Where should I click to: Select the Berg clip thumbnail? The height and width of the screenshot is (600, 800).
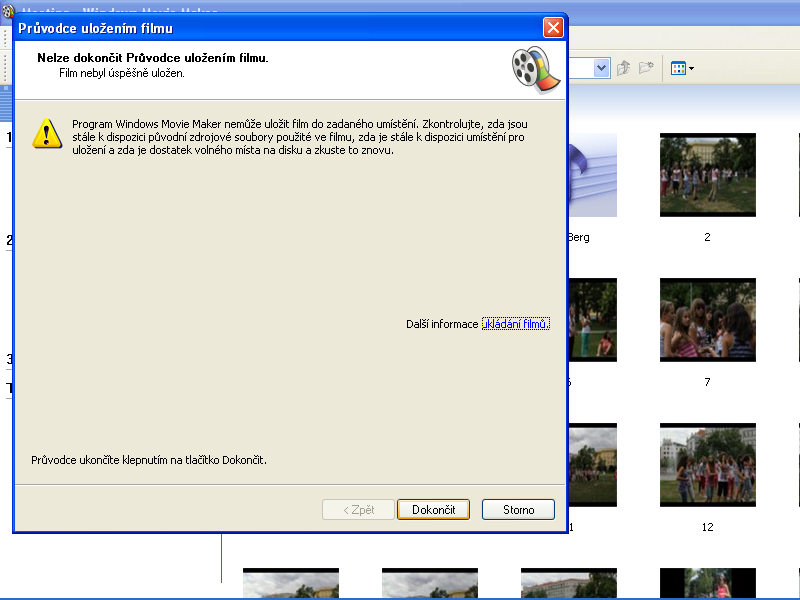[x=593, y=175]
